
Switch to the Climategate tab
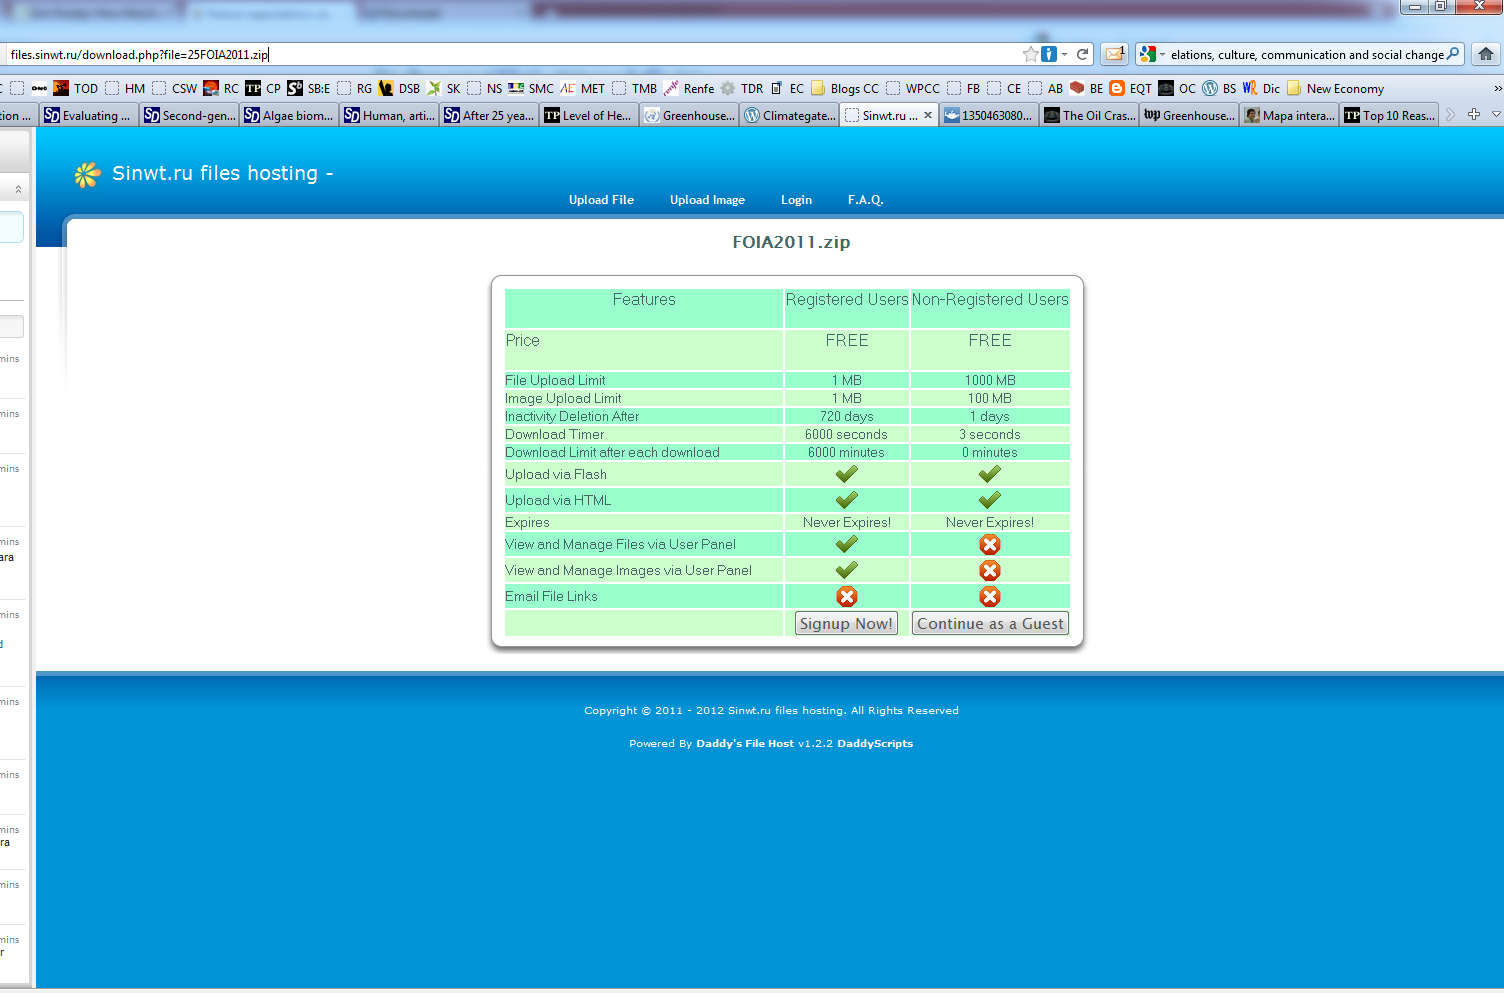click(789, 115)
